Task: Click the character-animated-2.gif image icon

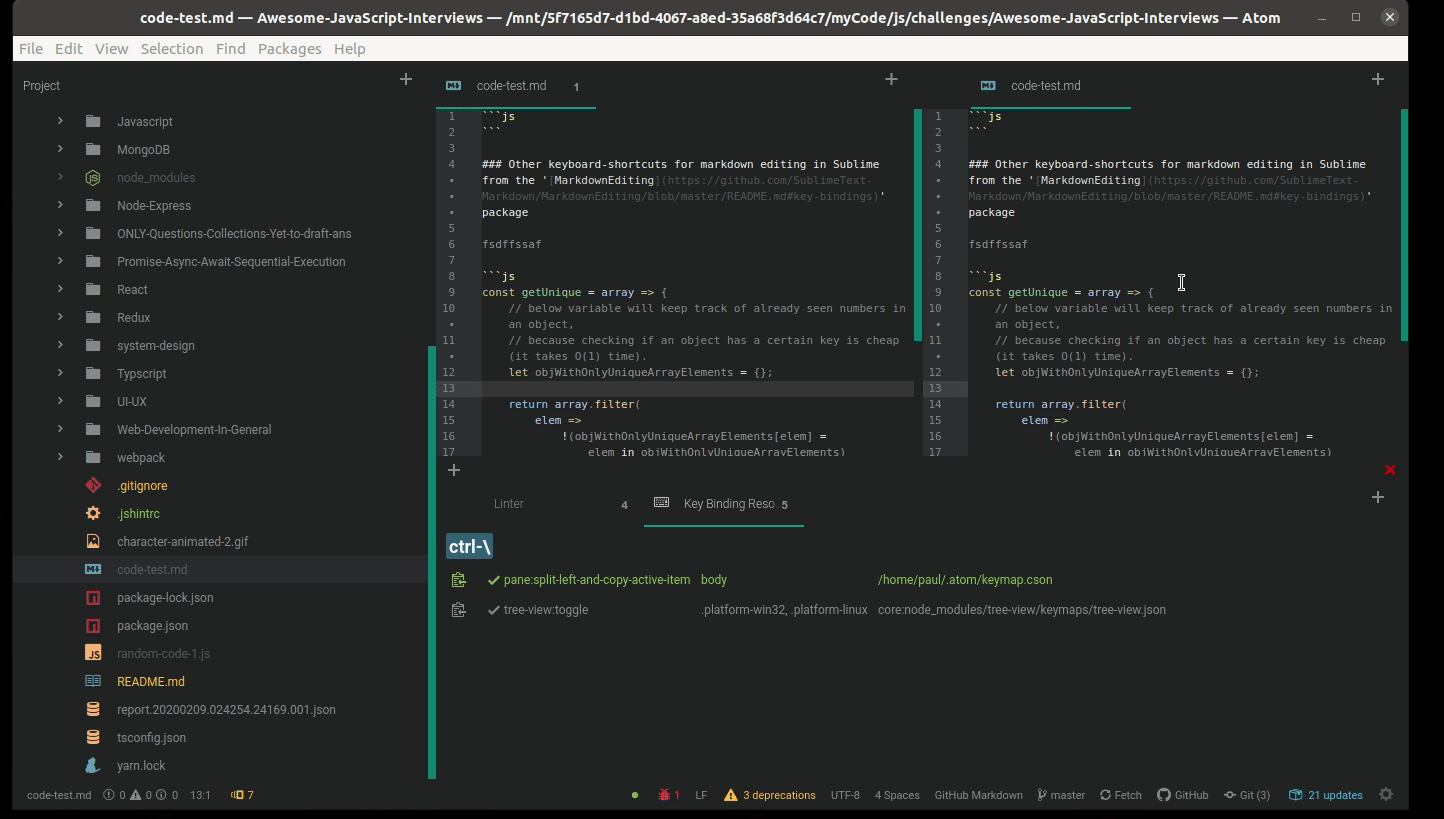Action: click(x=93, y=541)
